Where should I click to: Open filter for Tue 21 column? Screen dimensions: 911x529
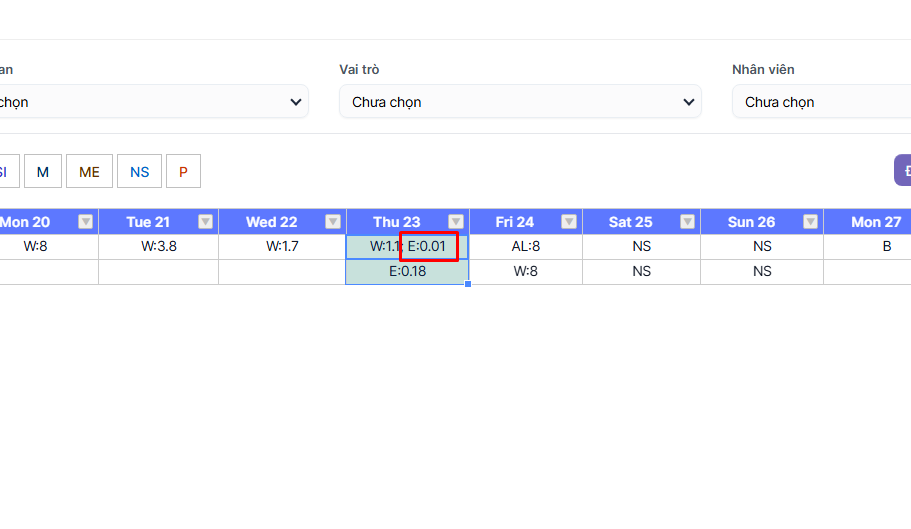[205, 222]
